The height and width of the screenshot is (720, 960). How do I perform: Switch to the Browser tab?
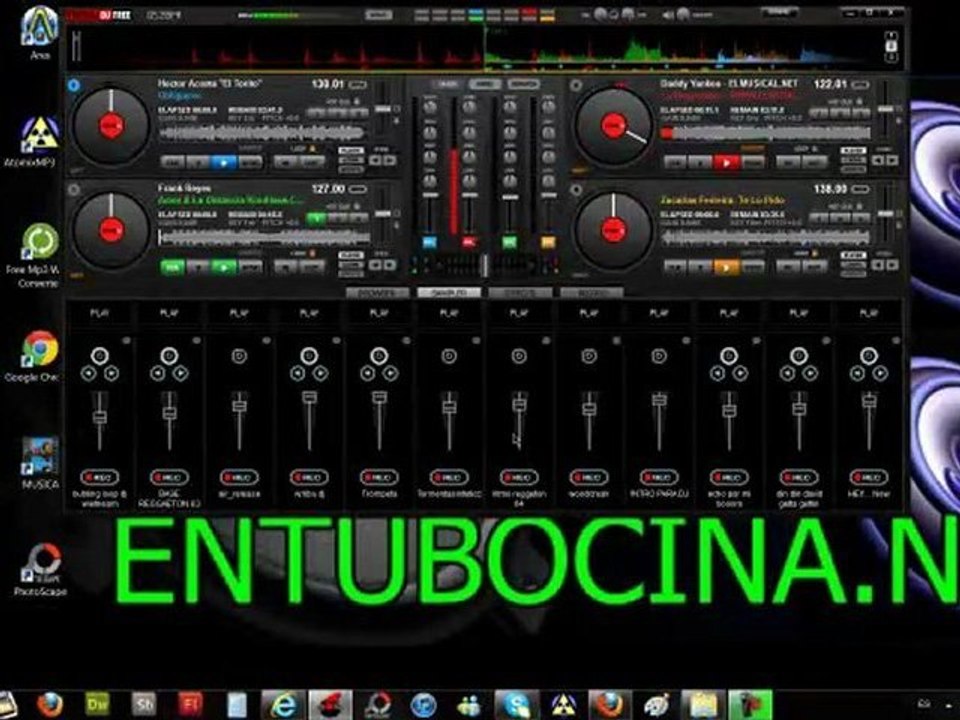[x=378, y=293]
